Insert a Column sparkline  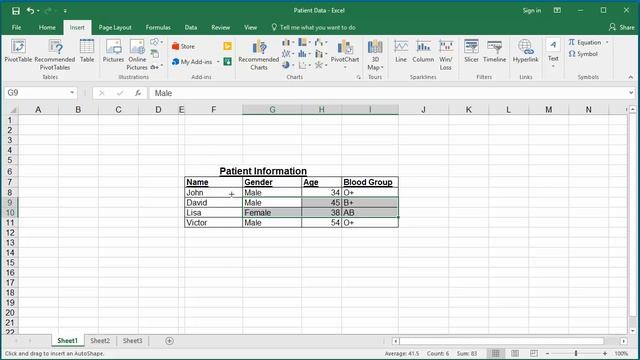423,51
